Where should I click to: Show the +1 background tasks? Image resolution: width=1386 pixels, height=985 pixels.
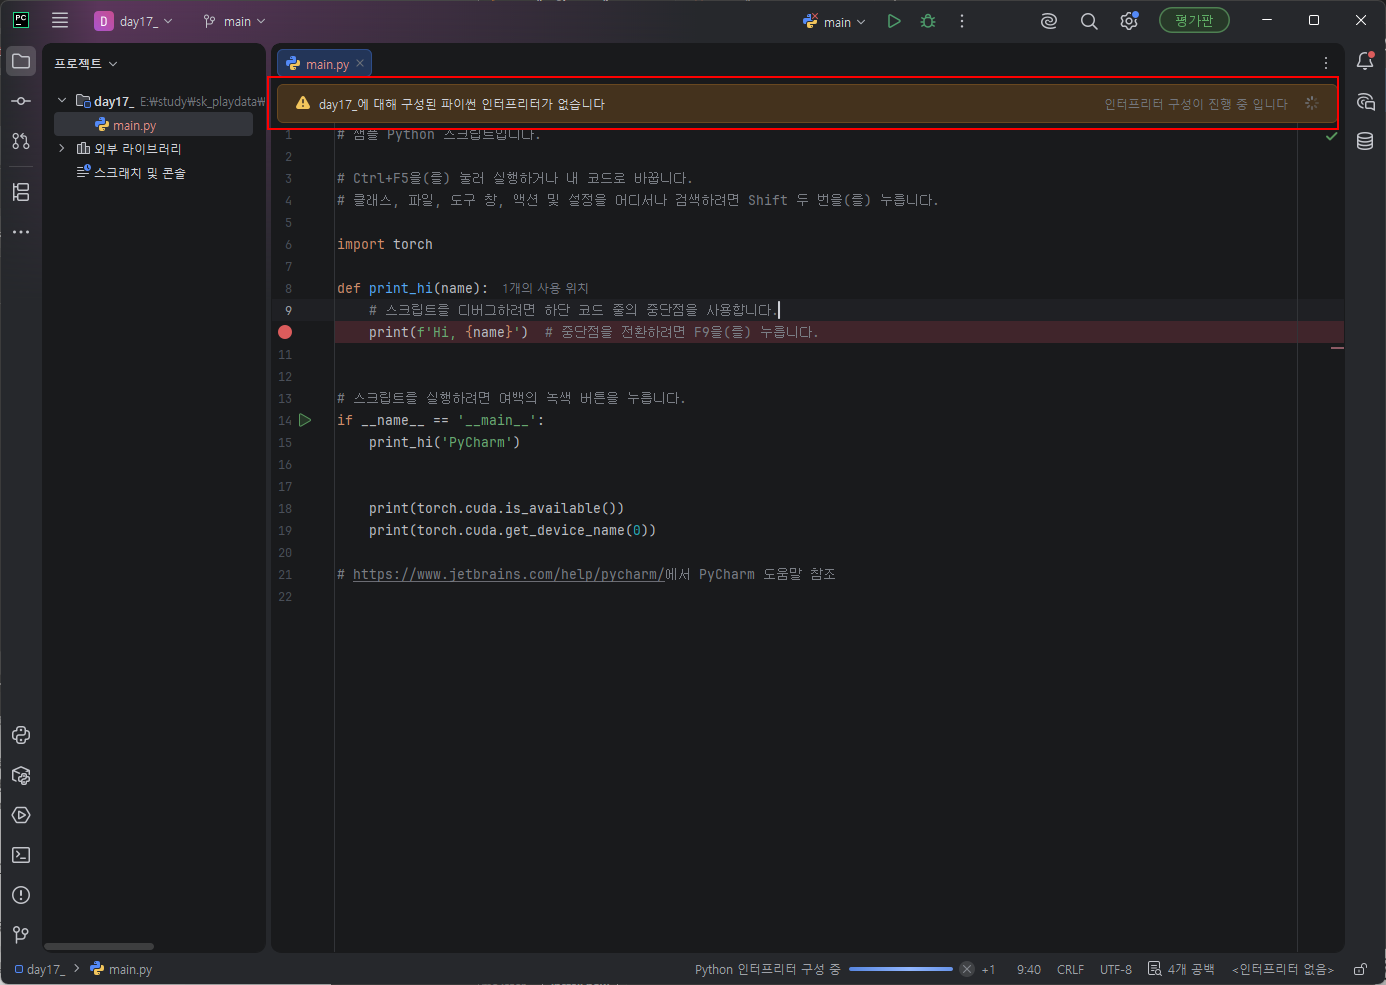pos(988,970)
